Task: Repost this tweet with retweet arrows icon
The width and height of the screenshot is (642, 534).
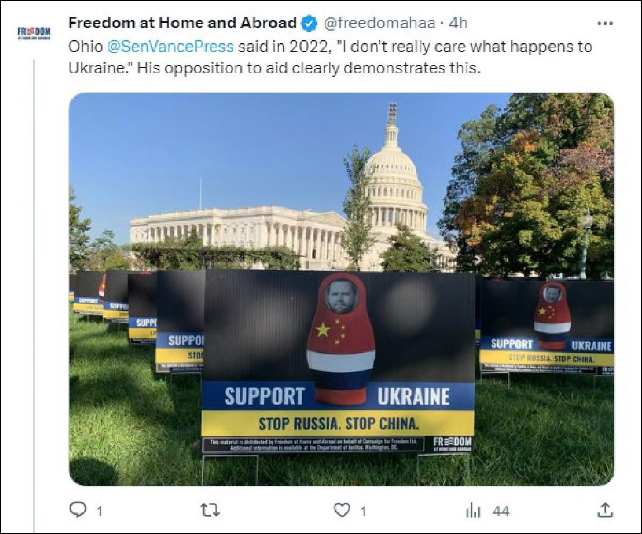Action: [x=210, y=510]
